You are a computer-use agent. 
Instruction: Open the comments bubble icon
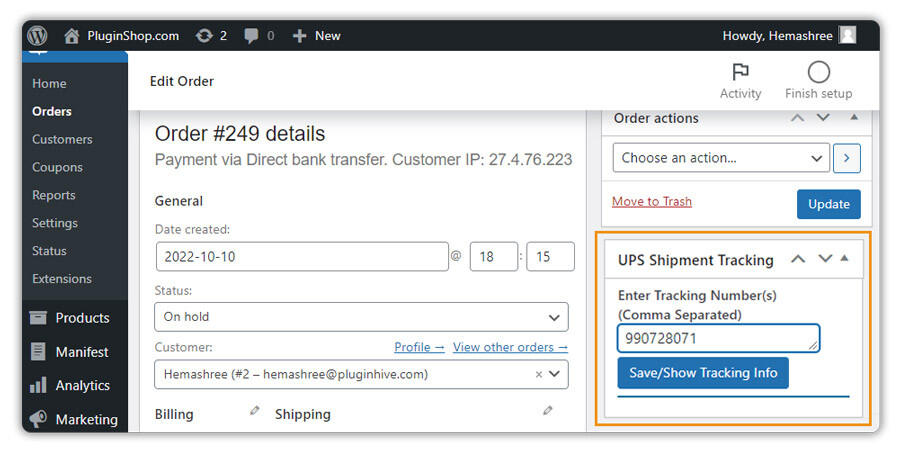pos(251,36)
